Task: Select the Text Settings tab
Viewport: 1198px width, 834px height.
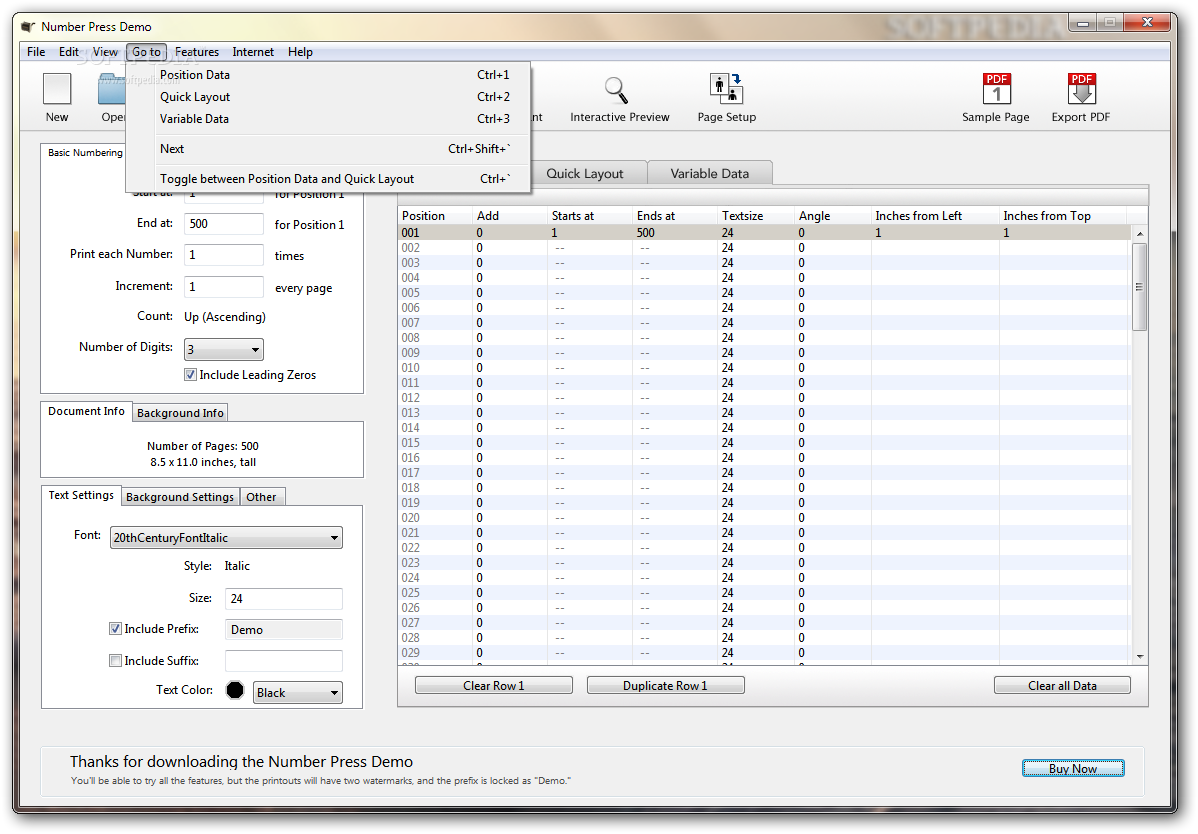Action: coord(81,496)
